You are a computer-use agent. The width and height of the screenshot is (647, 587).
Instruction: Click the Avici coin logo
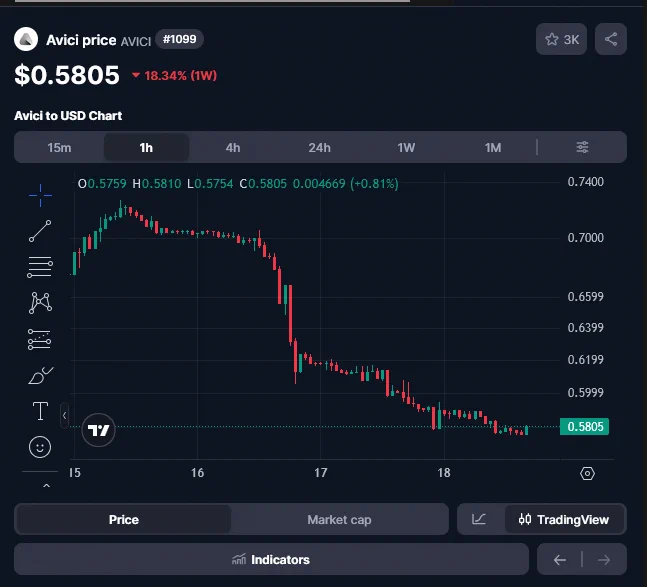coord(26,39)
